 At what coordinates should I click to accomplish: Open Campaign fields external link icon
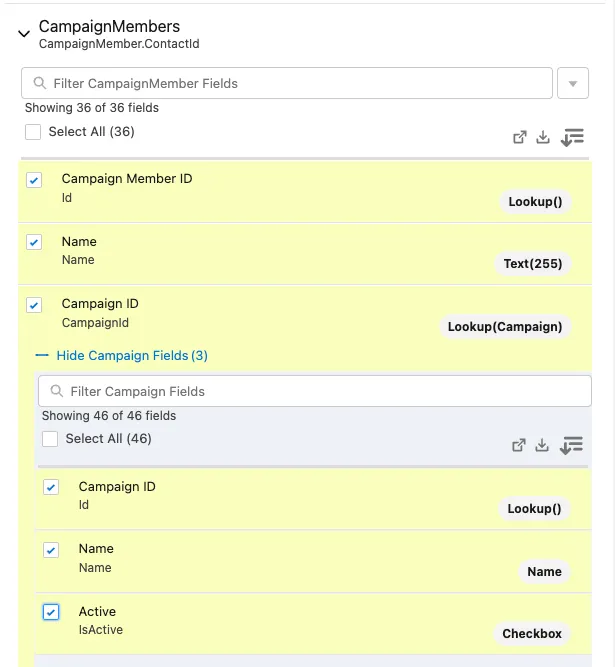pos(518,445)
